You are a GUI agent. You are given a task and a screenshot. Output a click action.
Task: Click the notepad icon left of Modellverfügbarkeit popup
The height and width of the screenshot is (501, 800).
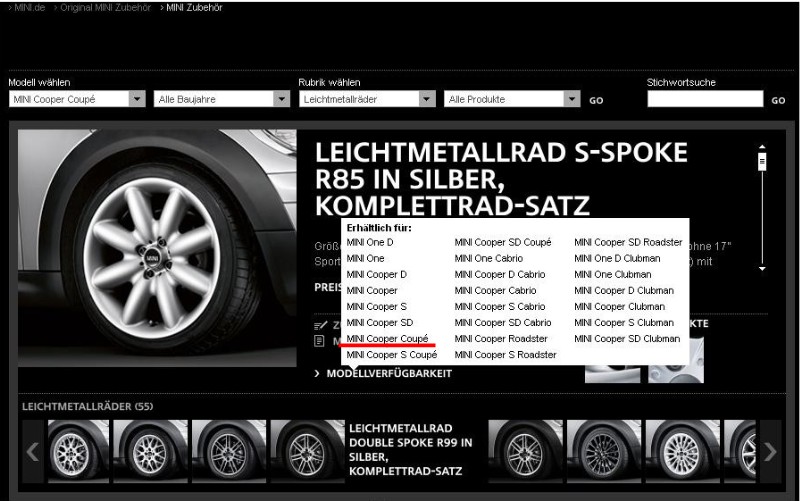320,325
